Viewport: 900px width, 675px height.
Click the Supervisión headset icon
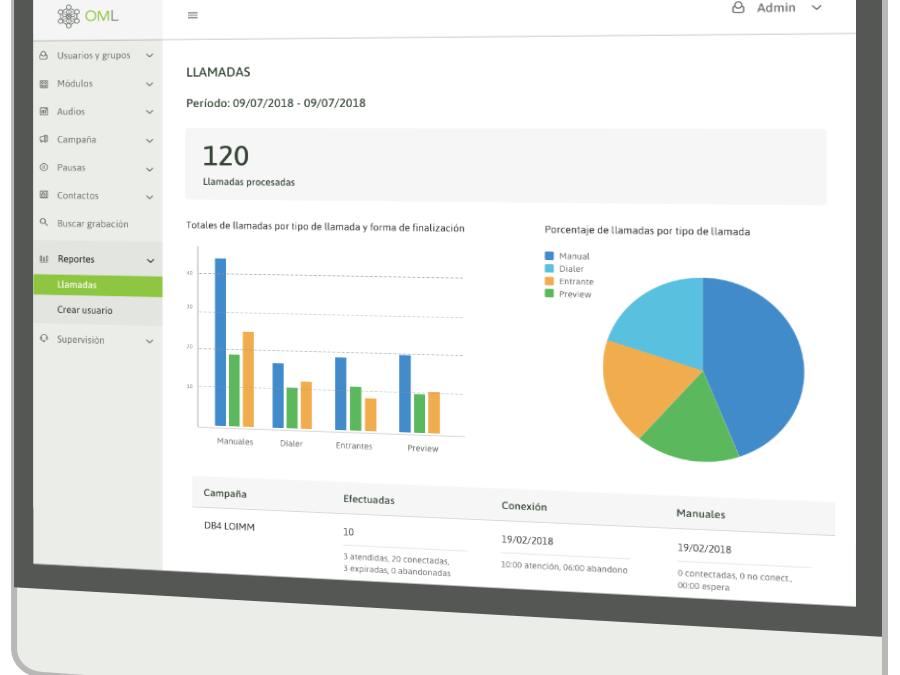tap(44, 340)
